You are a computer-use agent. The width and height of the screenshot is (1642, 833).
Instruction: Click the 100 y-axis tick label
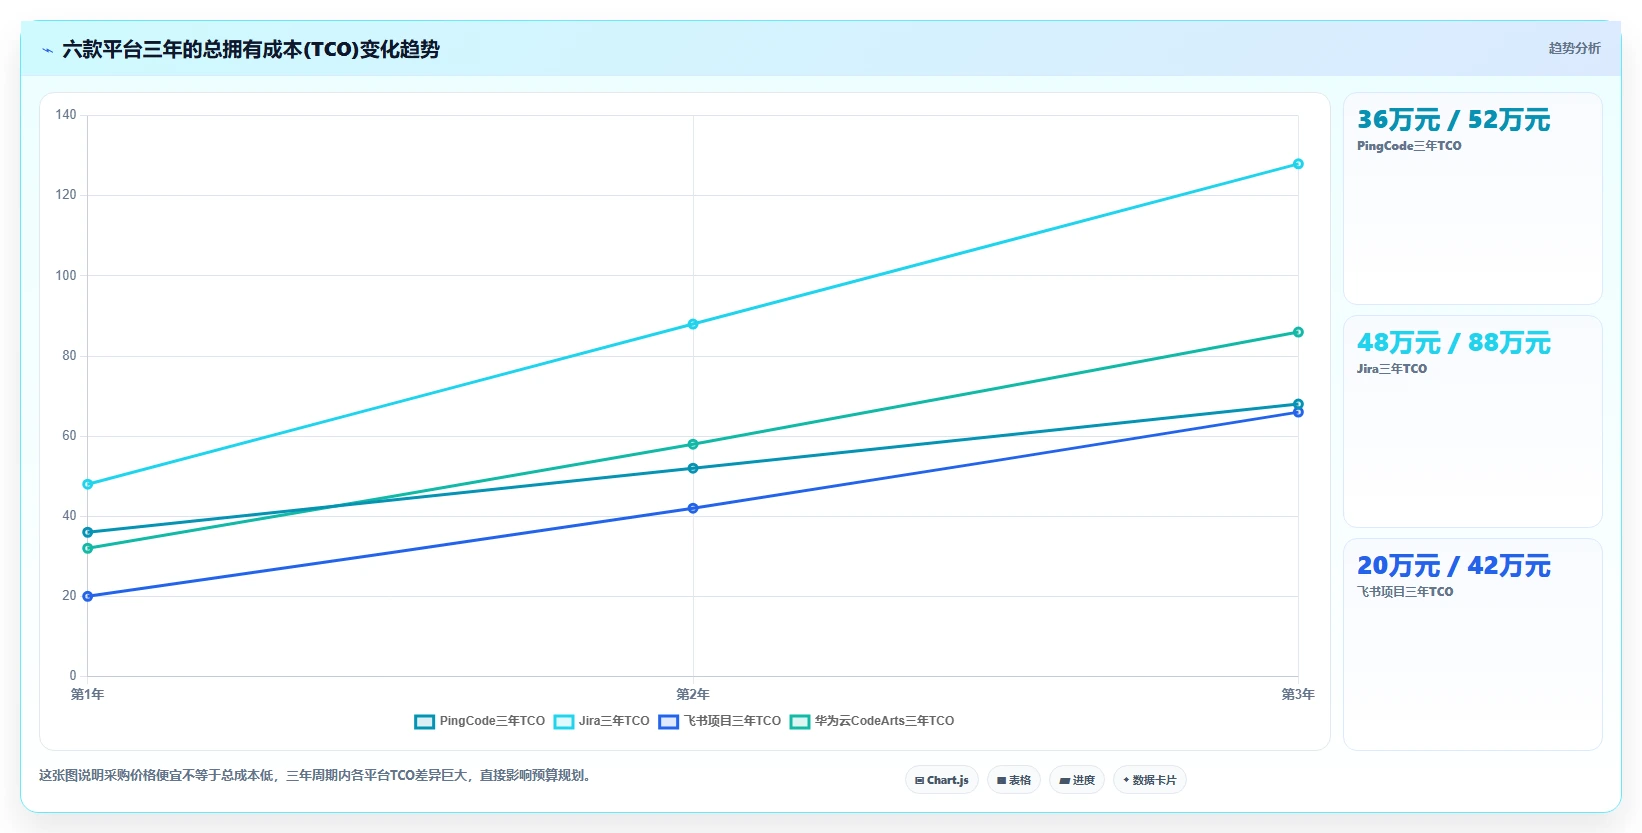pos(66,275)
